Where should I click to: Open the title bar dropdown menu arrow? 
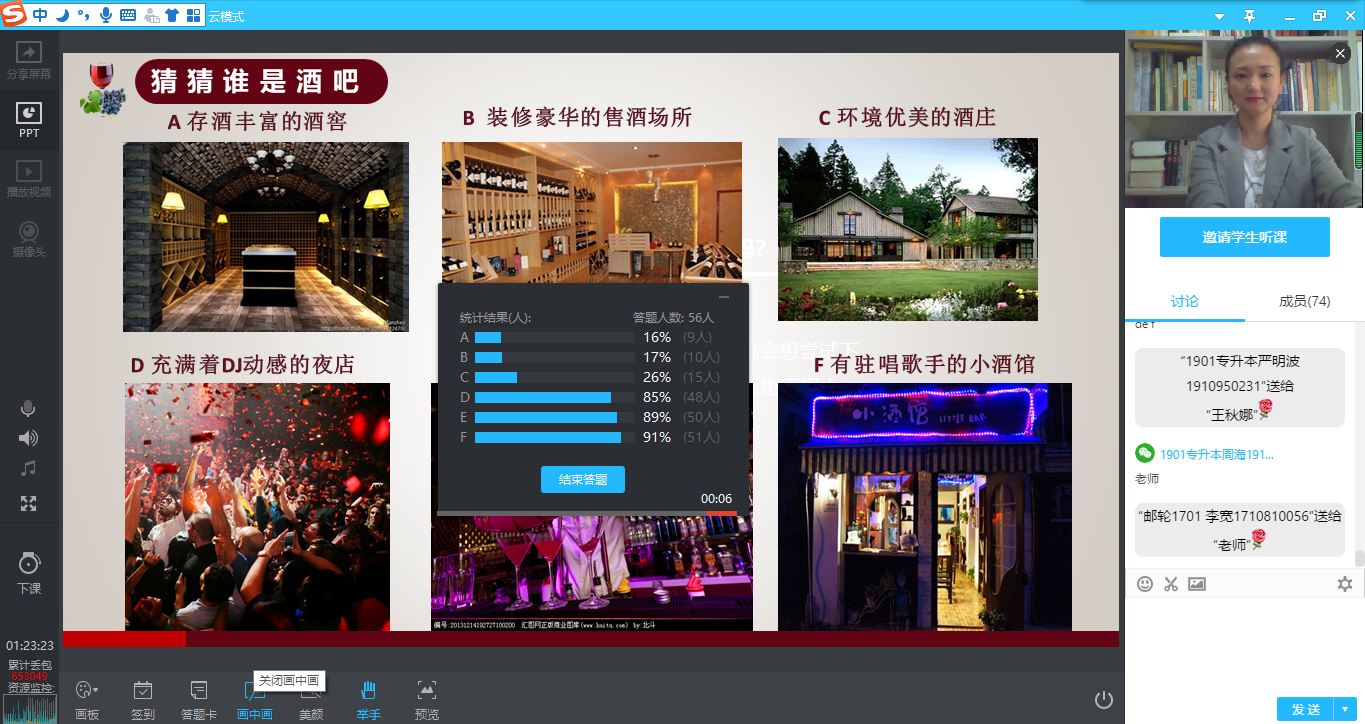(1219, 16)
